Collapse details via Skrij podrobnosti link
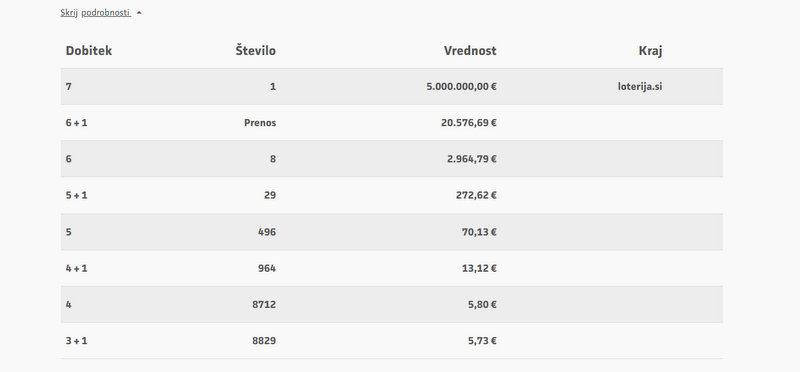Image resolution: width=800 pixels, height=372 pixels. tap(95, 13)
